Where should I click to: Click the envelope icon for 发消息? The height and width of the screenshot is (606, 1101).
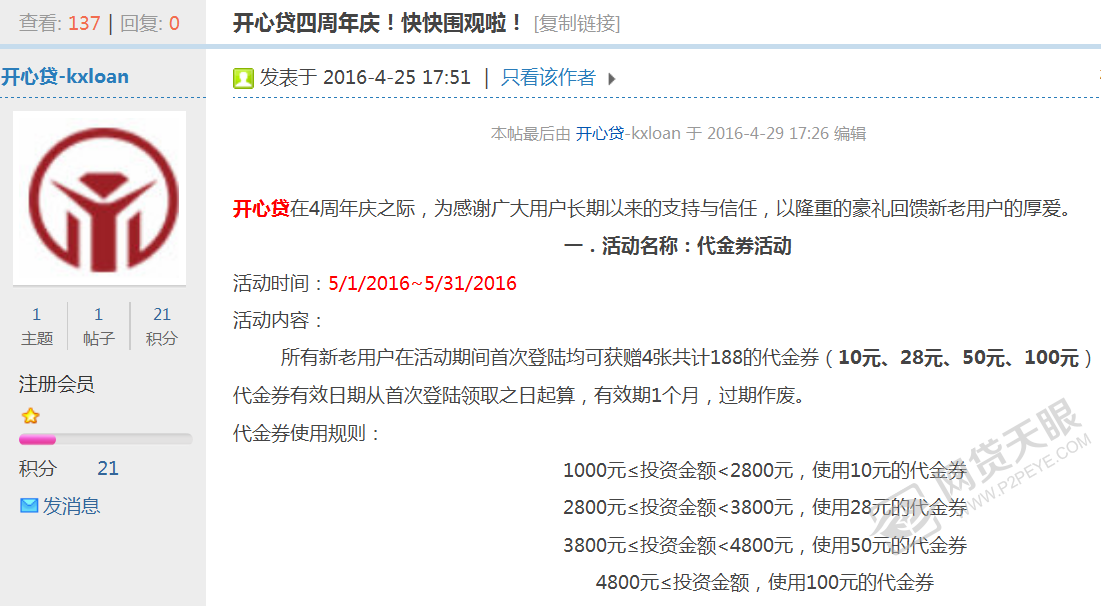(29, 506)
